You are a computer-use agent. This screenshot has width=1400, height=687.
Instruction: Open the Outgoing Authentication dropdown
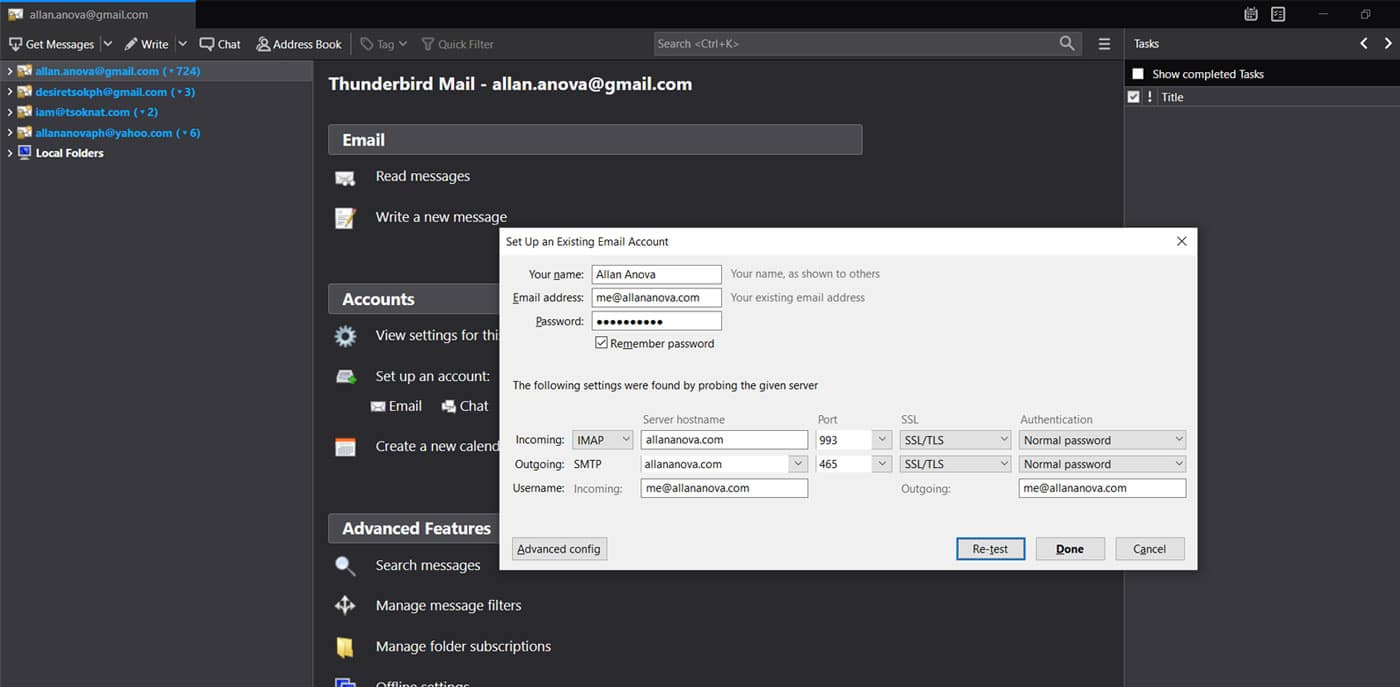pyautogui.click(x=1103, y=464)
